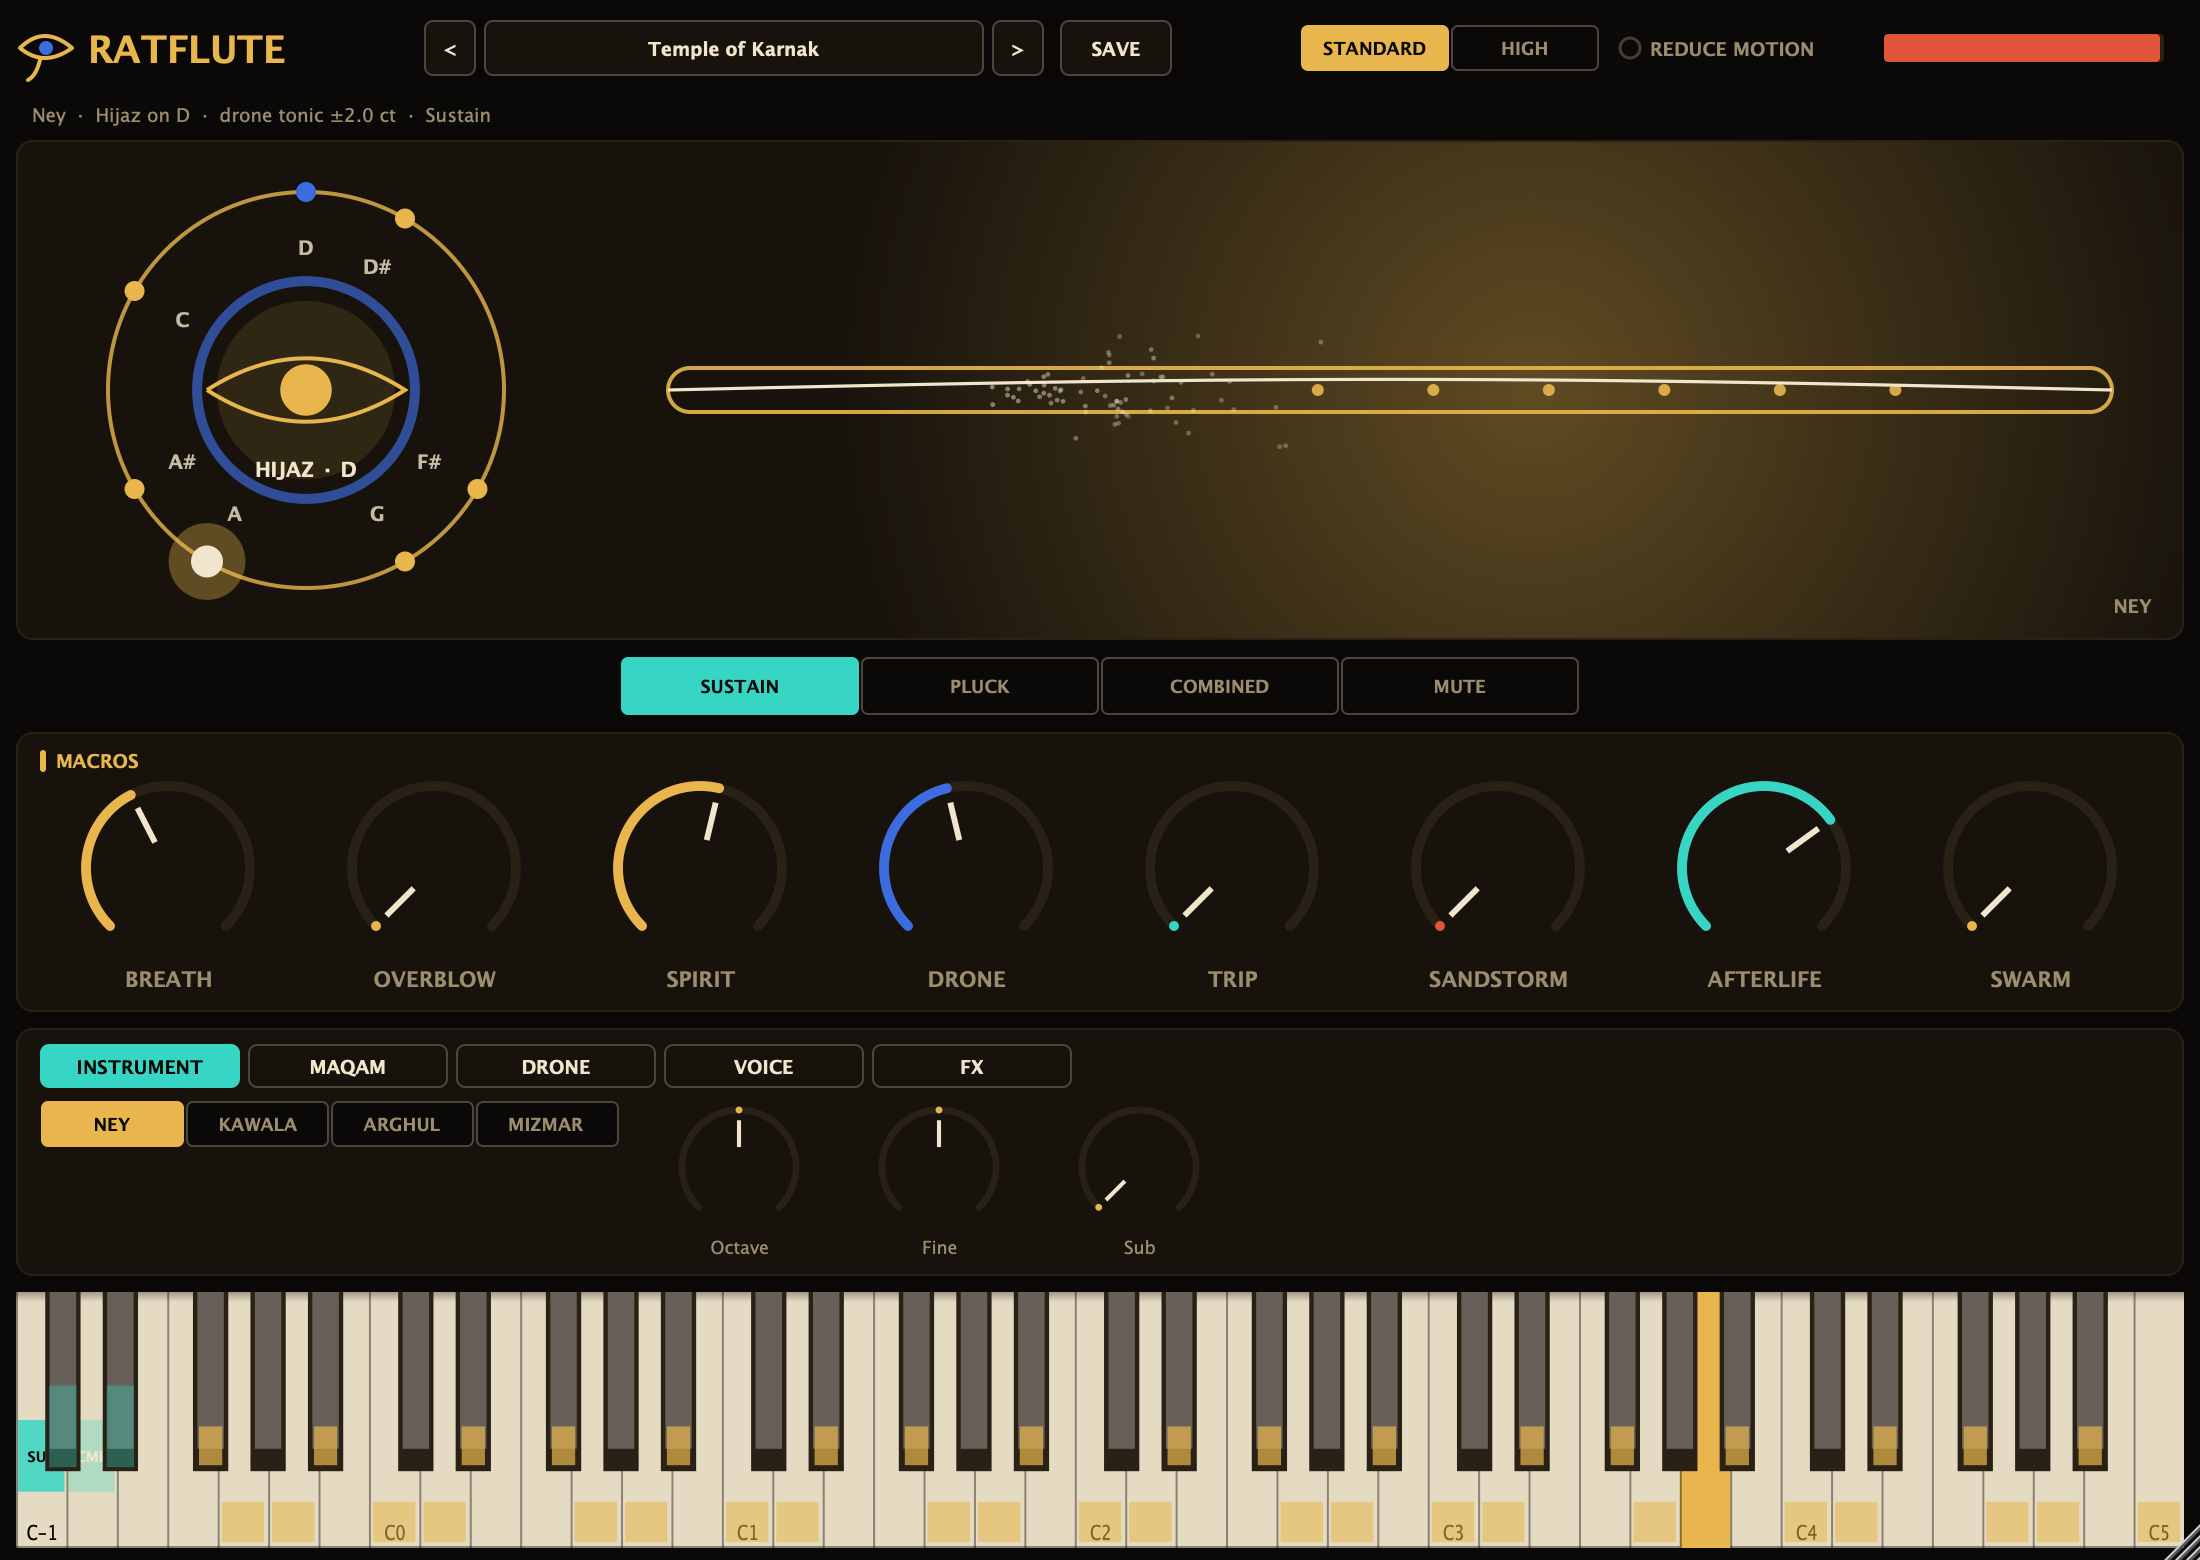Select the C node on the scale wheel
The height and width of the screenshot is (1560, 2200).
134,291
